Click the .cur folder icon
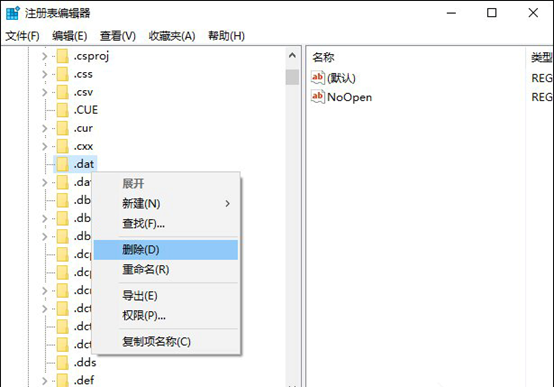The height and width of the screenshot is (387, 554). [x=63, y=128]
